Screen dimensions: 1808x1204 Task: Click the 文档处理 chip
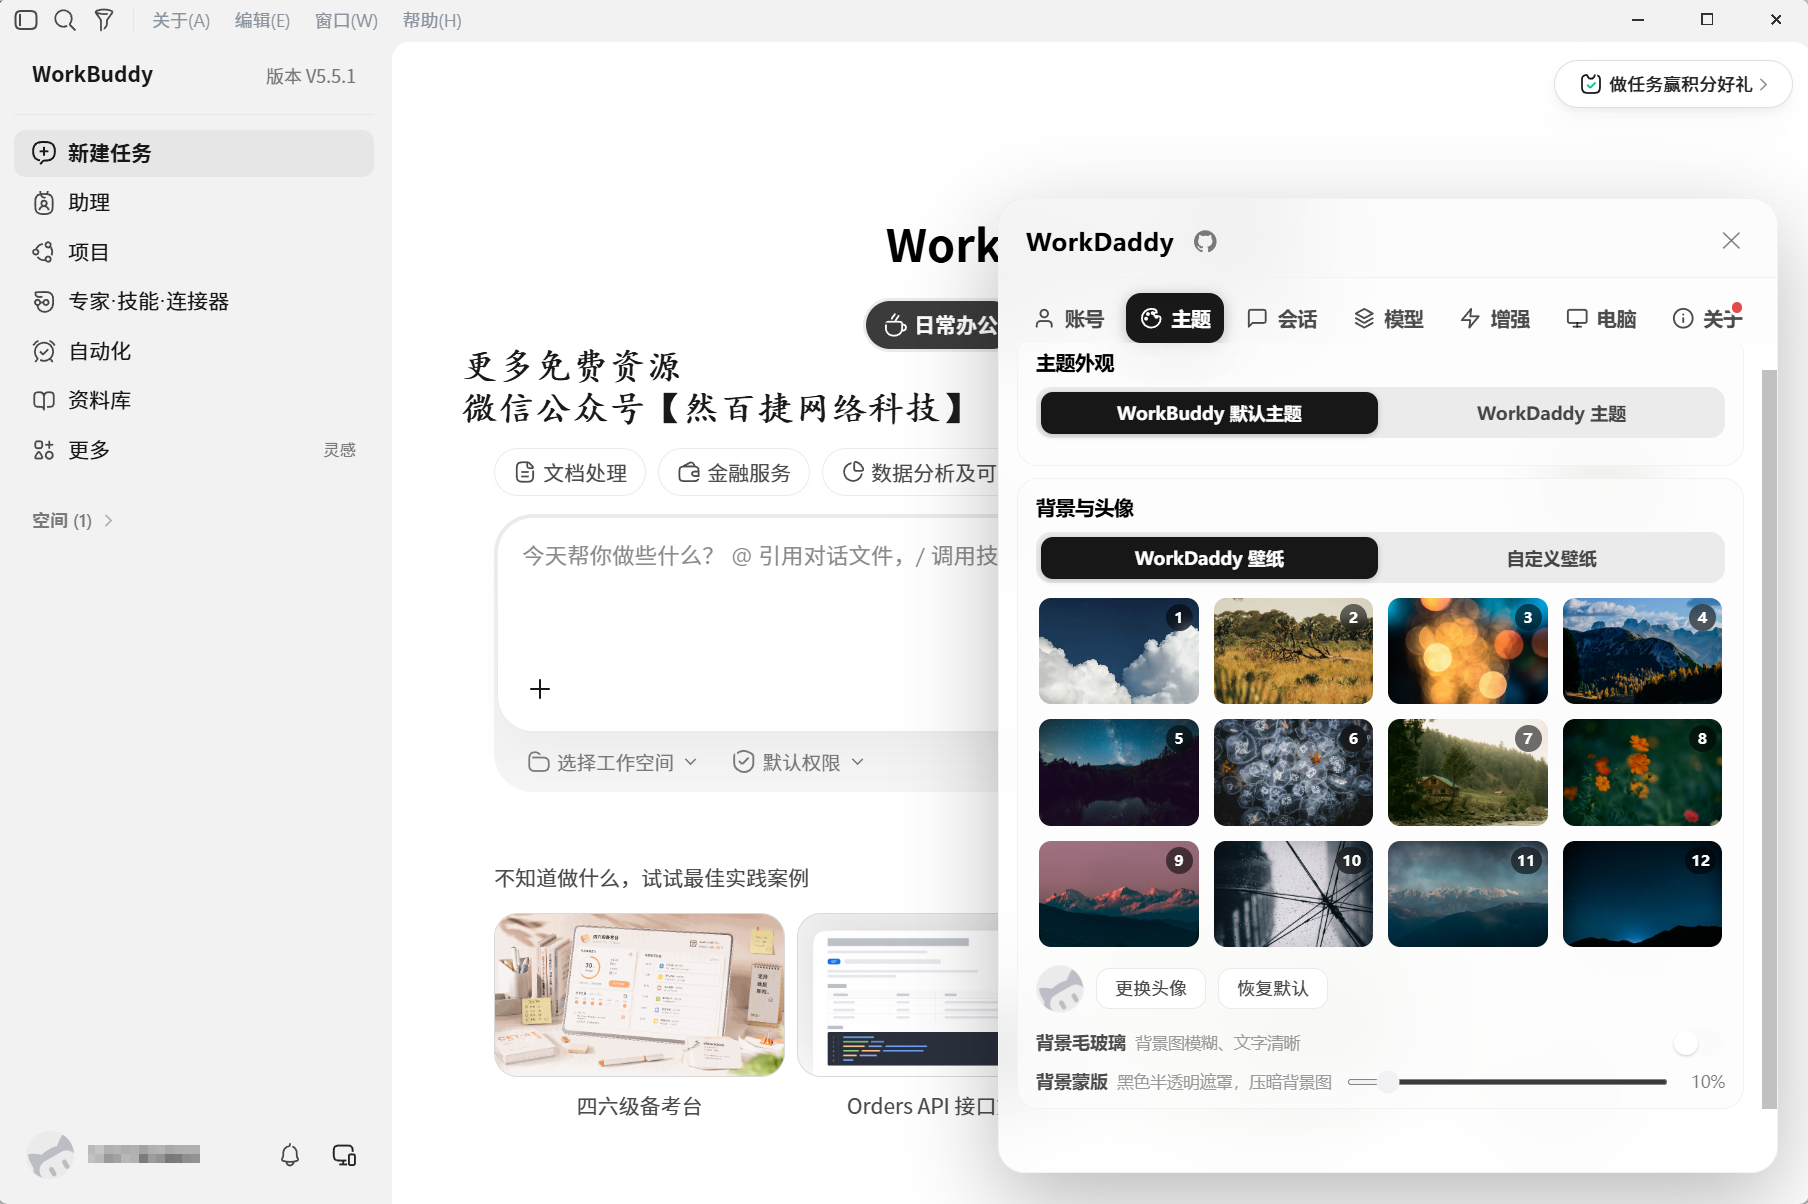[570, 472]
